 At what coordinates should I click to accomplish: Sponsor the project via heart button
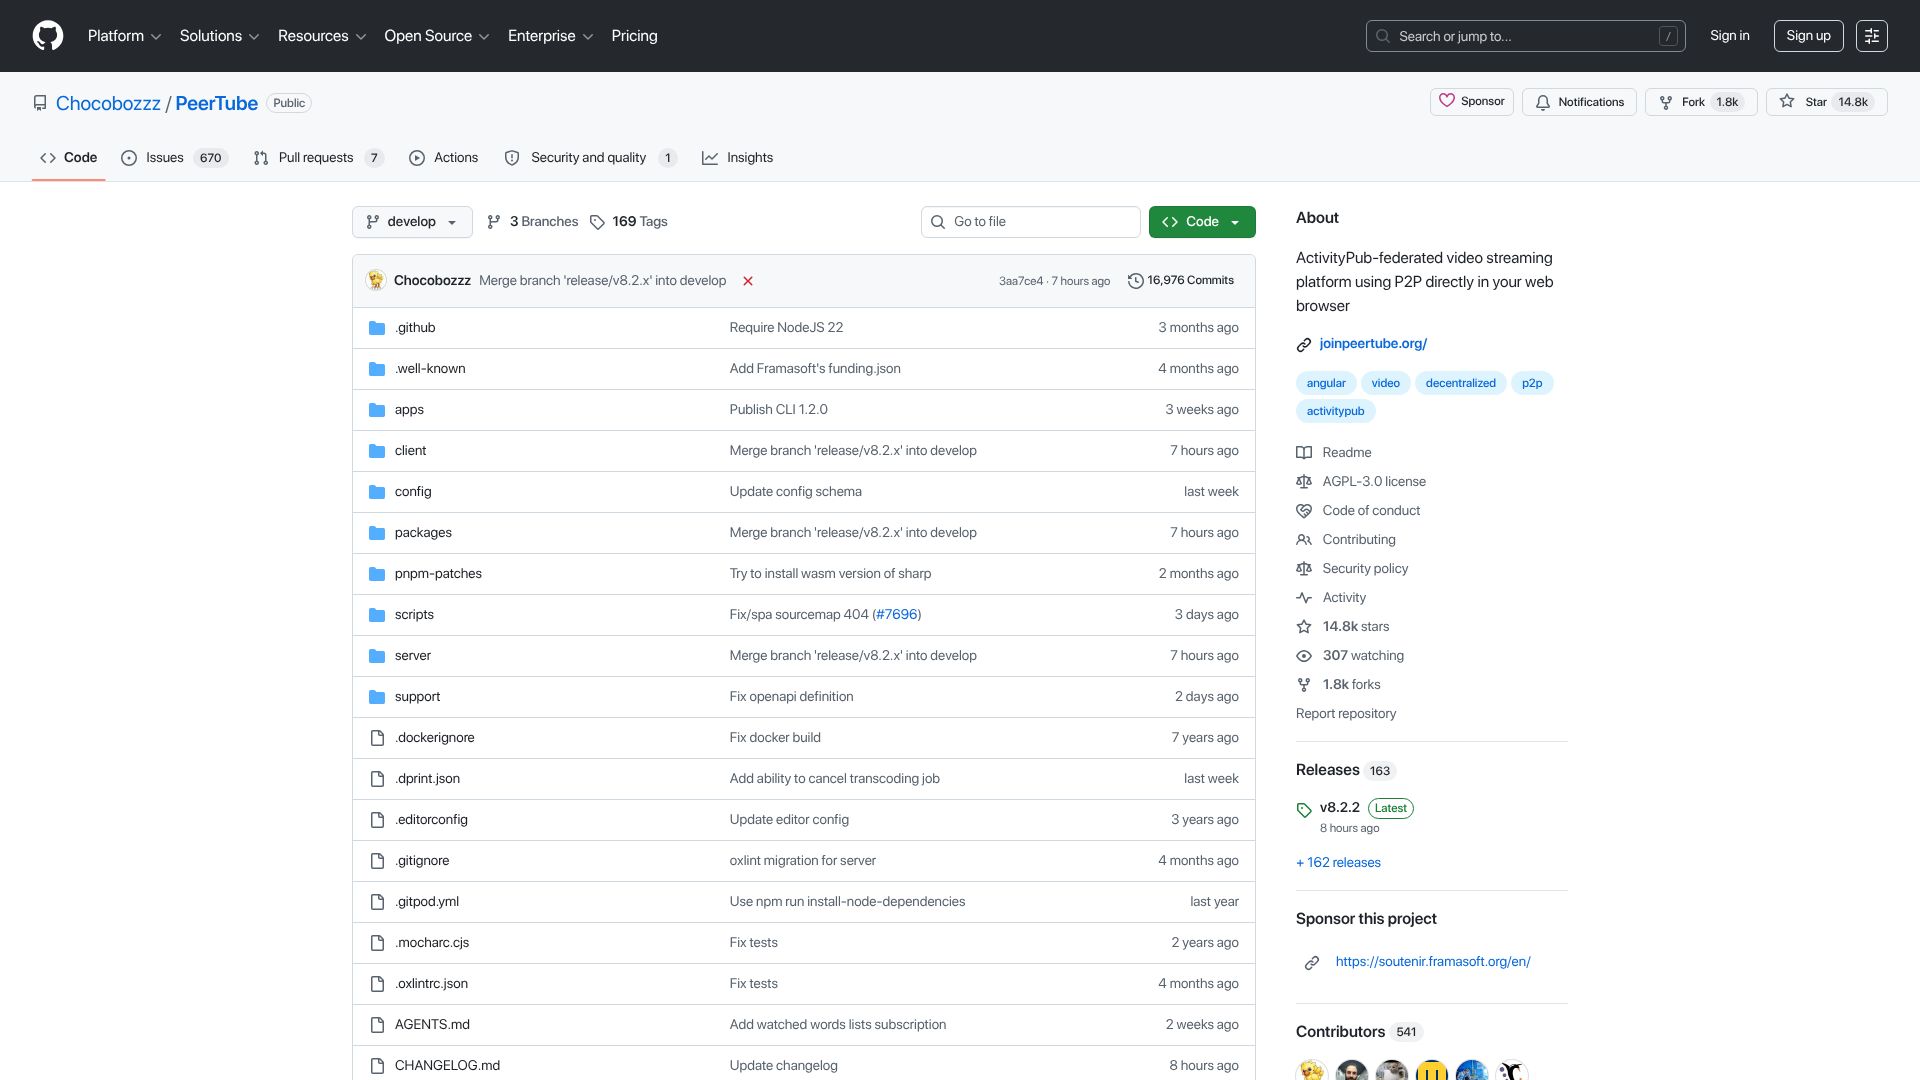tap(1472, 102)
